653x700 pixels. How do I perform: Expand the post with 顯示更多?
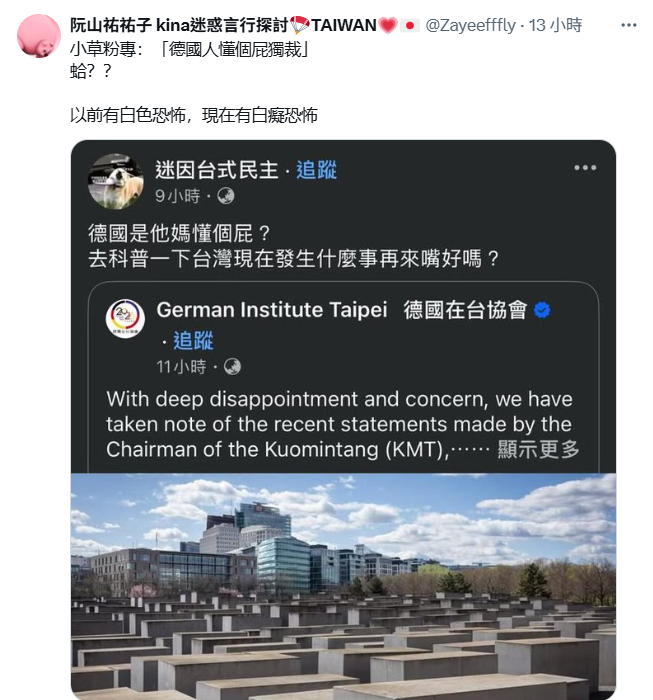539,449
